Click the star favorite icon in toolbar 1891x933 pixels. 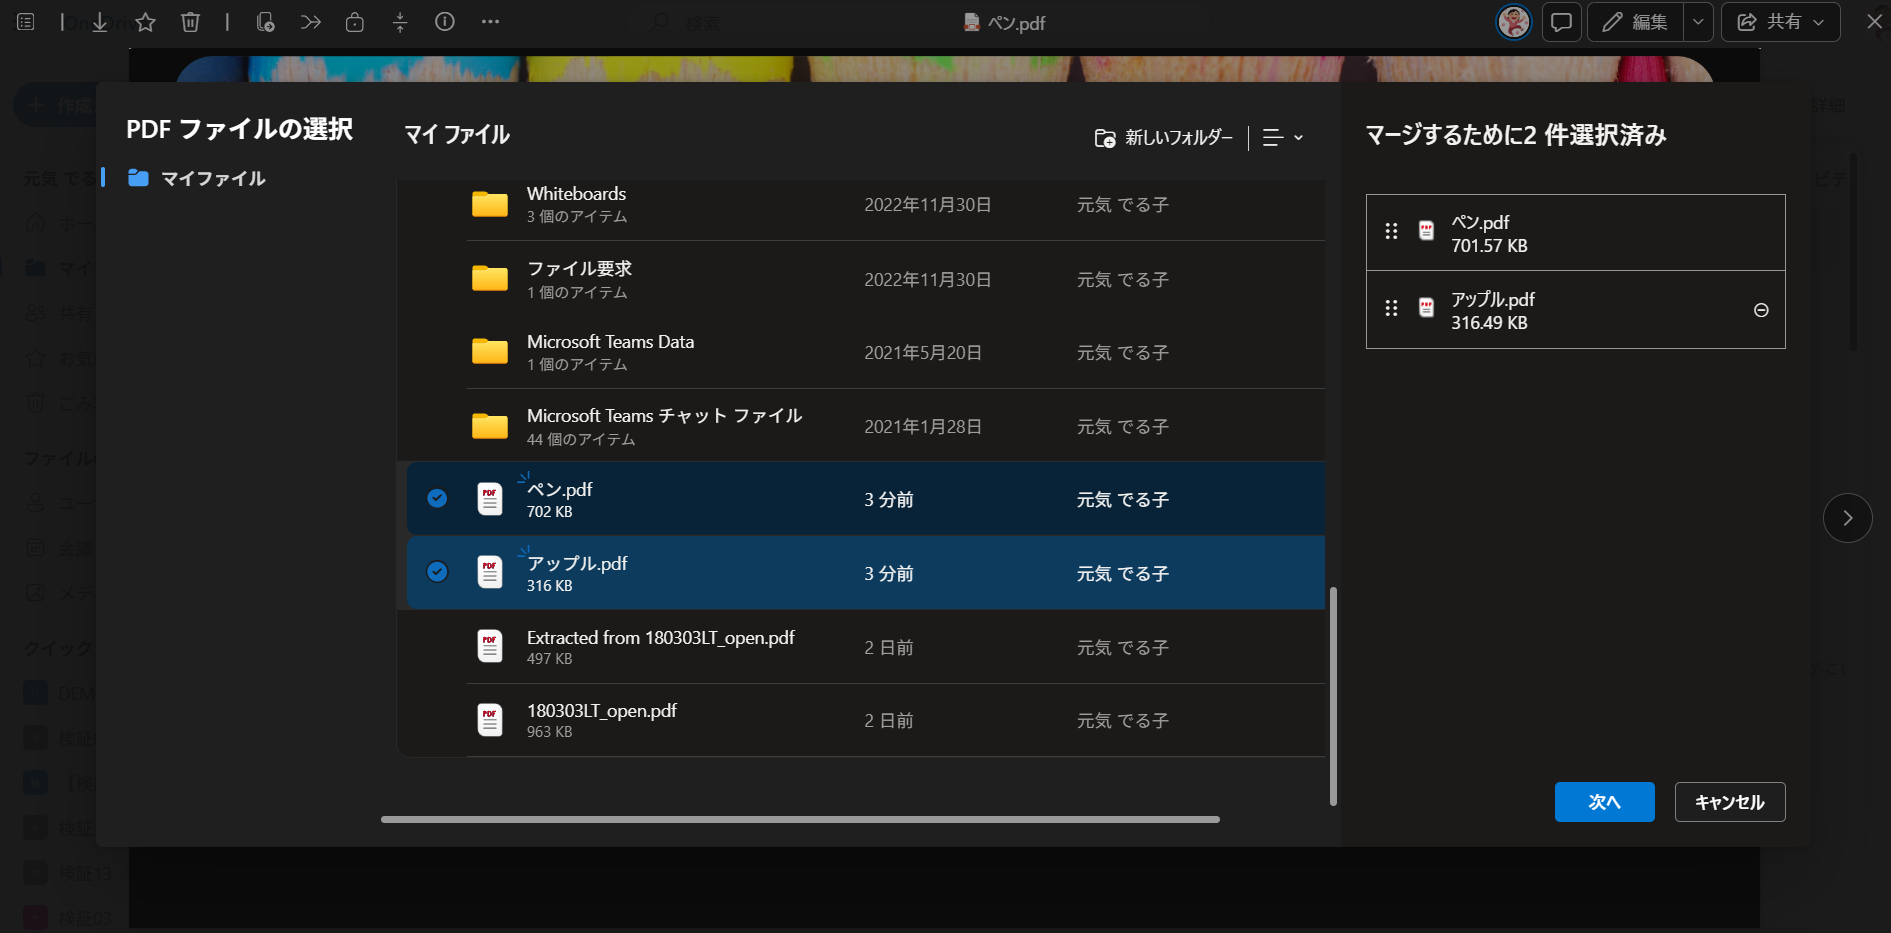coord(146,22)
